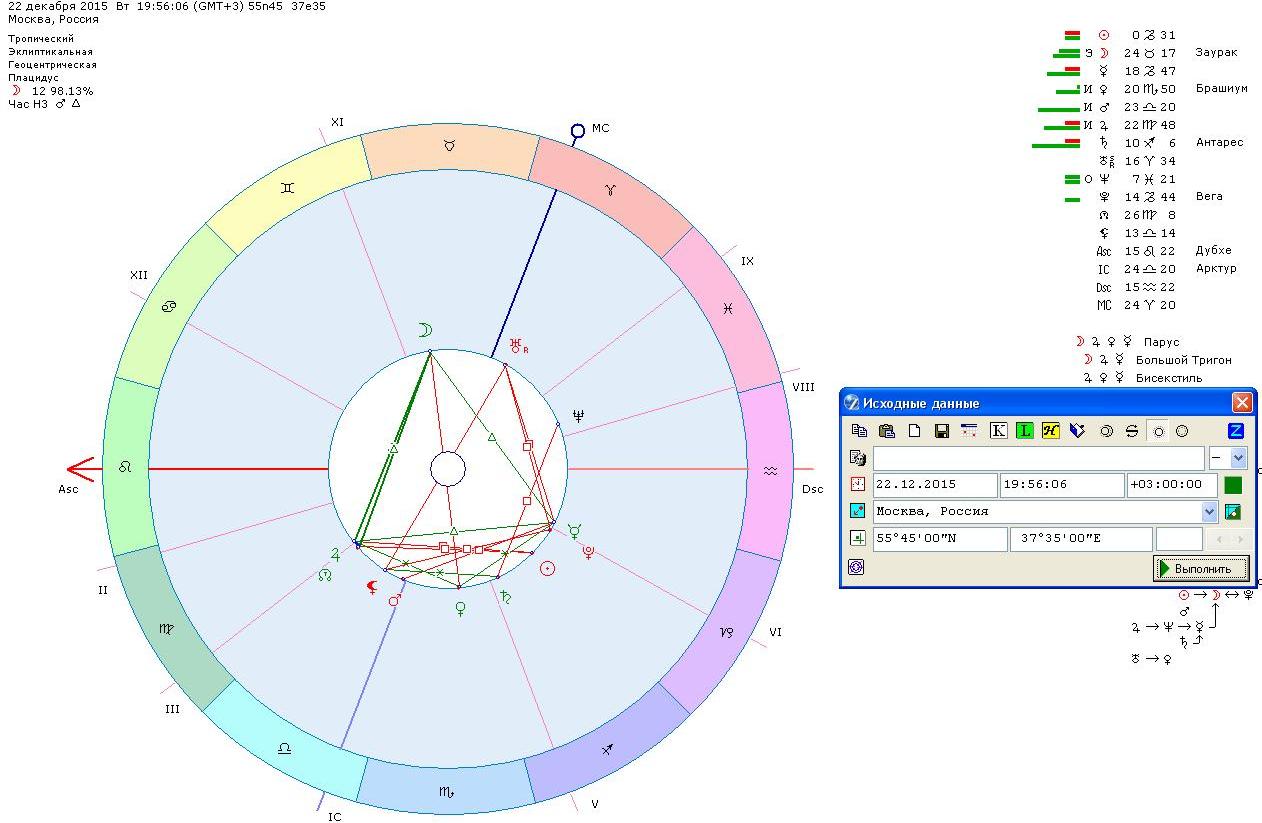The image size is (1262, 823).
Task: Save chart with floppy disk icon
Action: [x=941, y=431]
